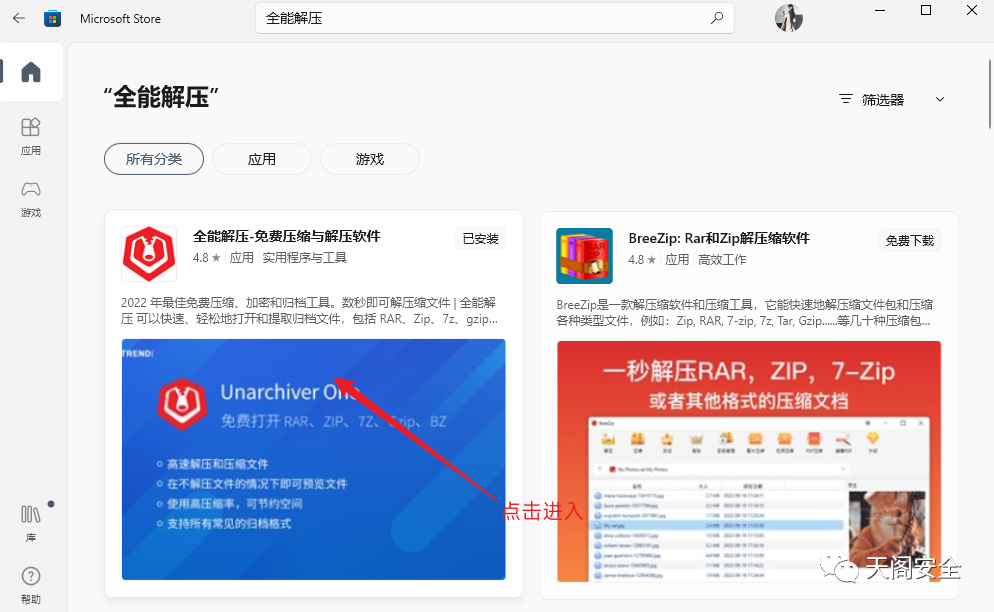This screenshot has height=612, width=994.
Task: Open the Unarchiver One blue banner image
Action: pos(314,459)
